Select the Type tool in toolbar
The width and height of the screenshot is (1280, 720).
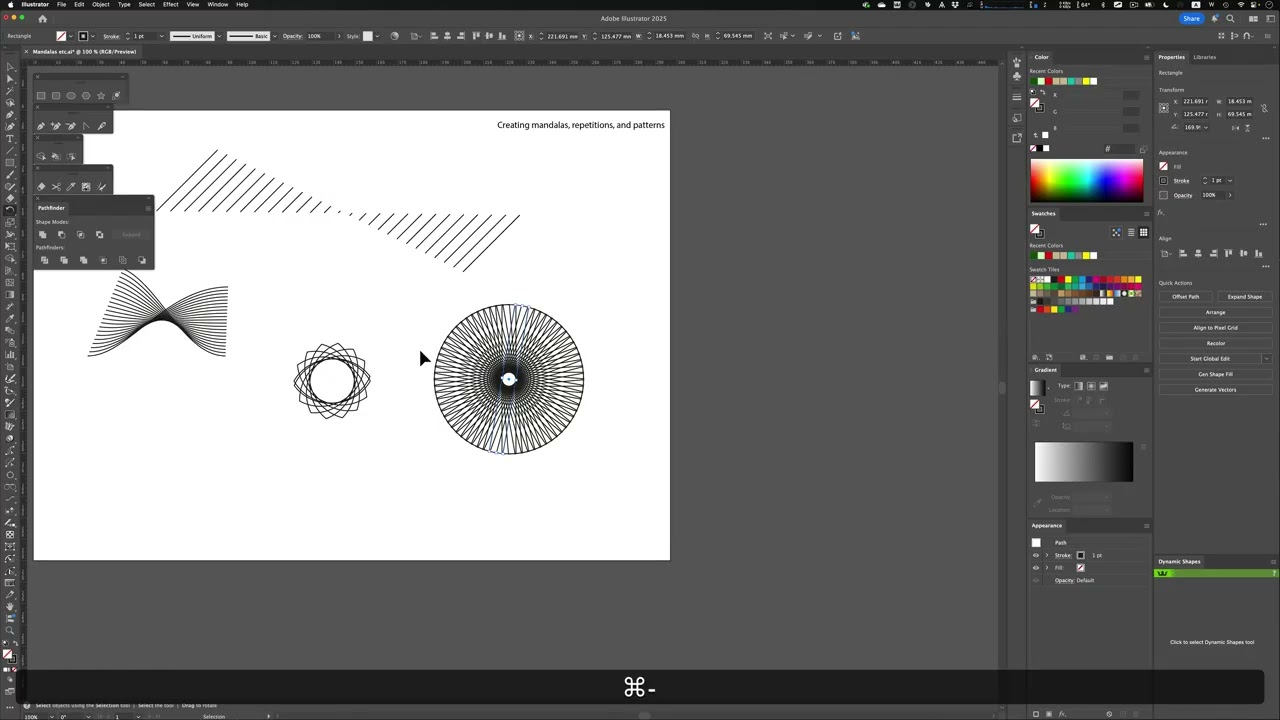click(10, 139)
